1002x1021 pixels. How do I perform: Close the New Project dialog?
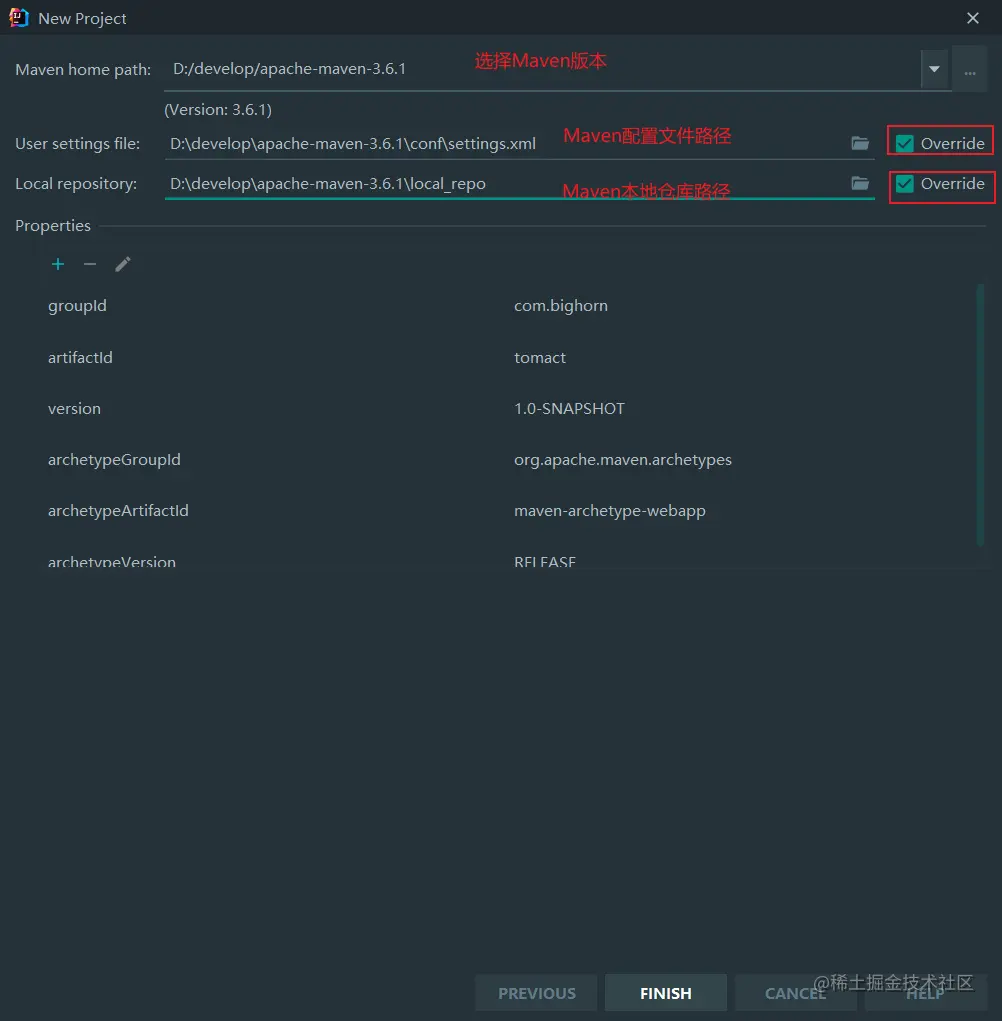click(973, 18)
